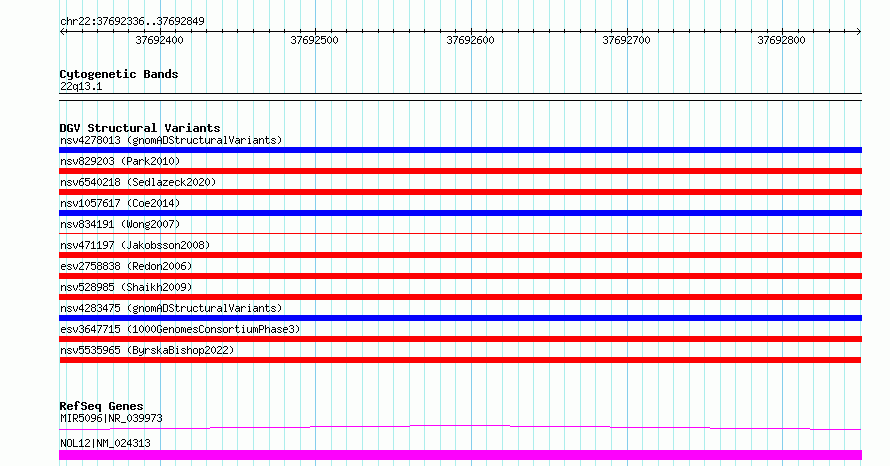Open variant label nsv5535965 (ByrskaBishop2022)
Image resolution: width=890 pixels, height=466 pixels.
point(147,350)
